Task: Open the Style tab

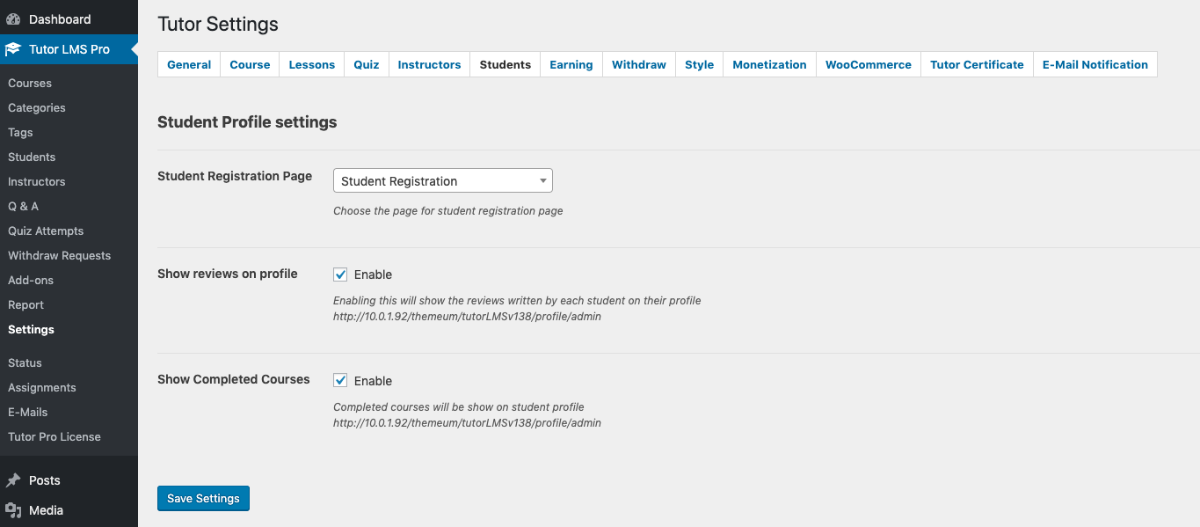Action: [x=699, y=64]
